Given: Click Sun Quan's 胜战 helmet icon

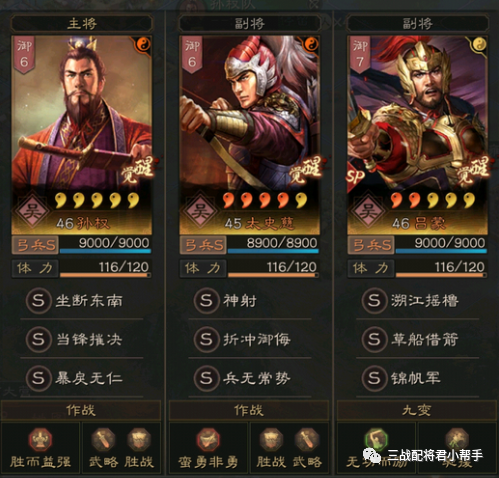Looking at the screenshot, I should pyautogui.click(x=139, y=440).
